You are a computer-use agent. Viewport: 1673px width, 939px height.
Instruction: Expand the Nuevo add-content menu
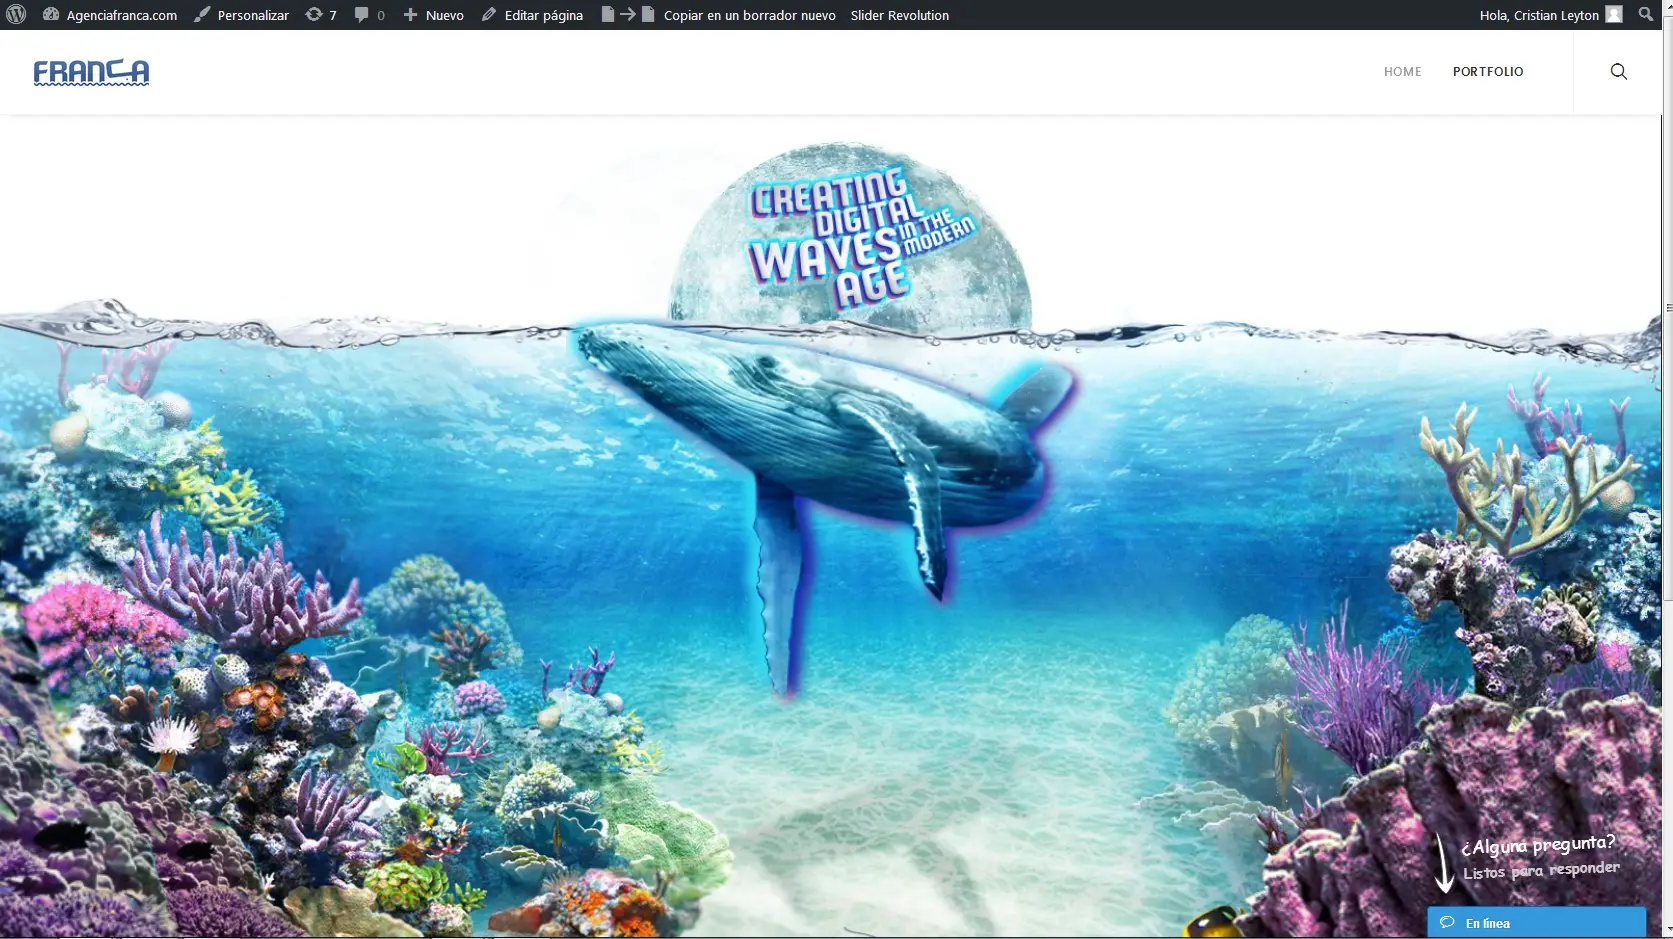(x=434, y=15)
